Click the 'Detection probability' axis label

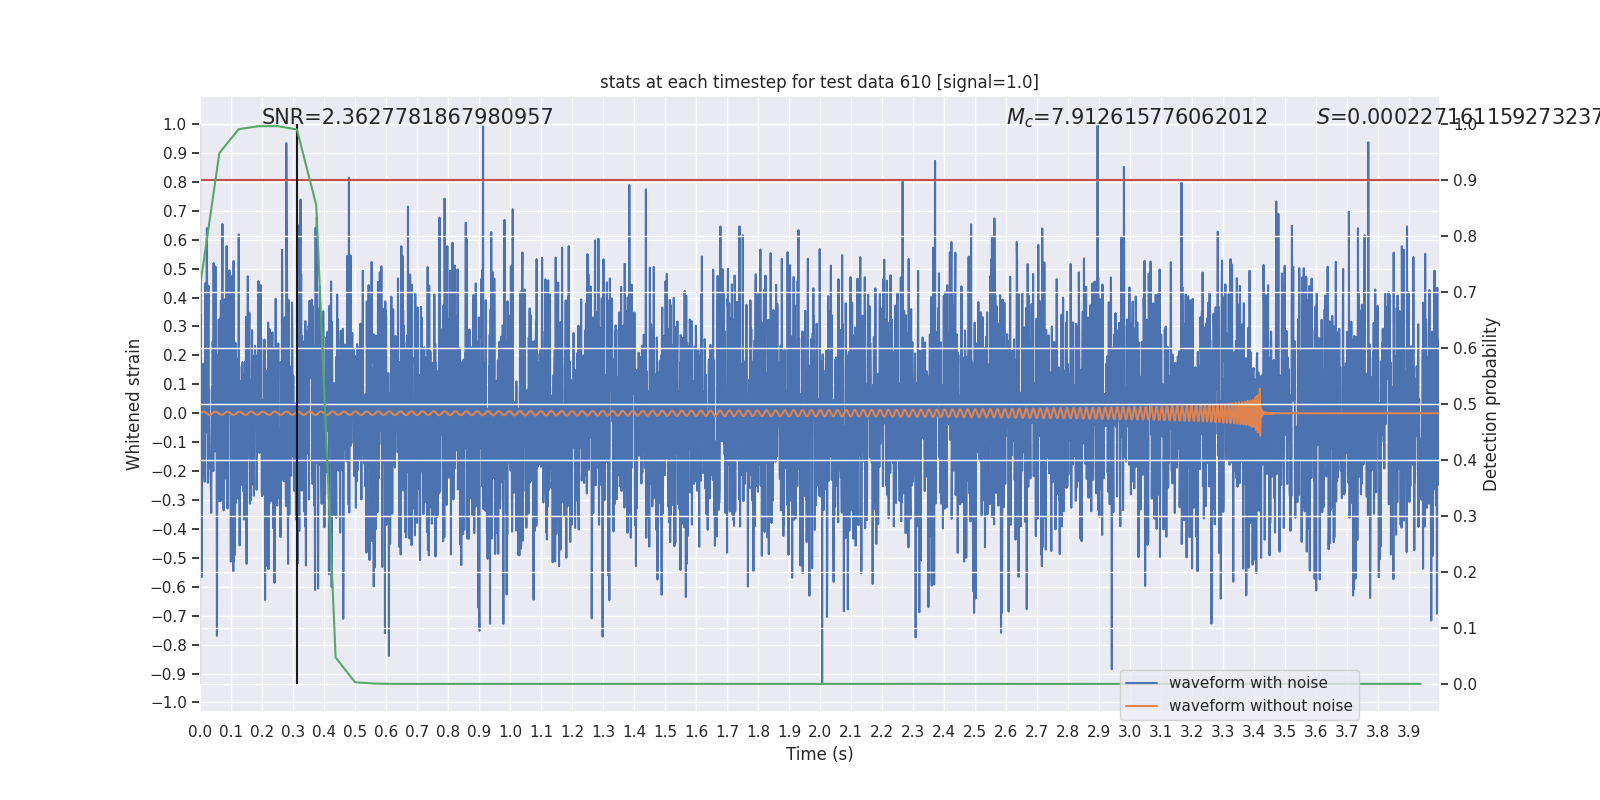click(x=1491, y=404)
